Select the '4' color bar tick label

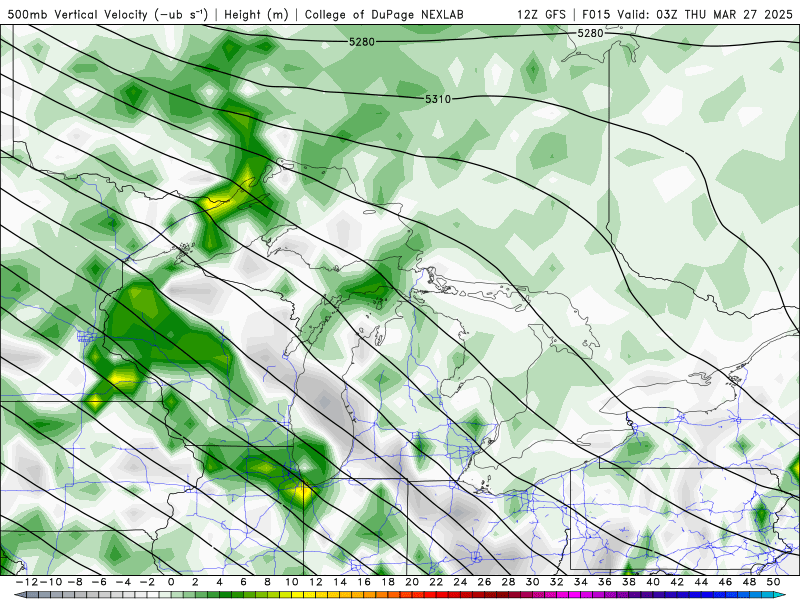219,582
